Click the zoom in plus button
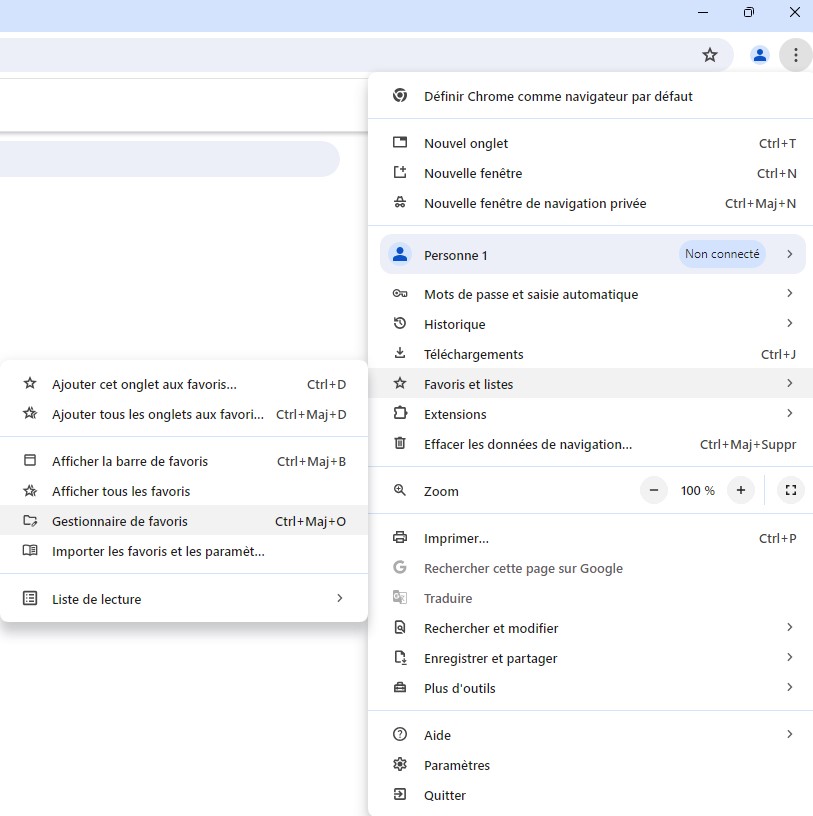This screenshot has height=816, width=813. [x=740, y=491]
